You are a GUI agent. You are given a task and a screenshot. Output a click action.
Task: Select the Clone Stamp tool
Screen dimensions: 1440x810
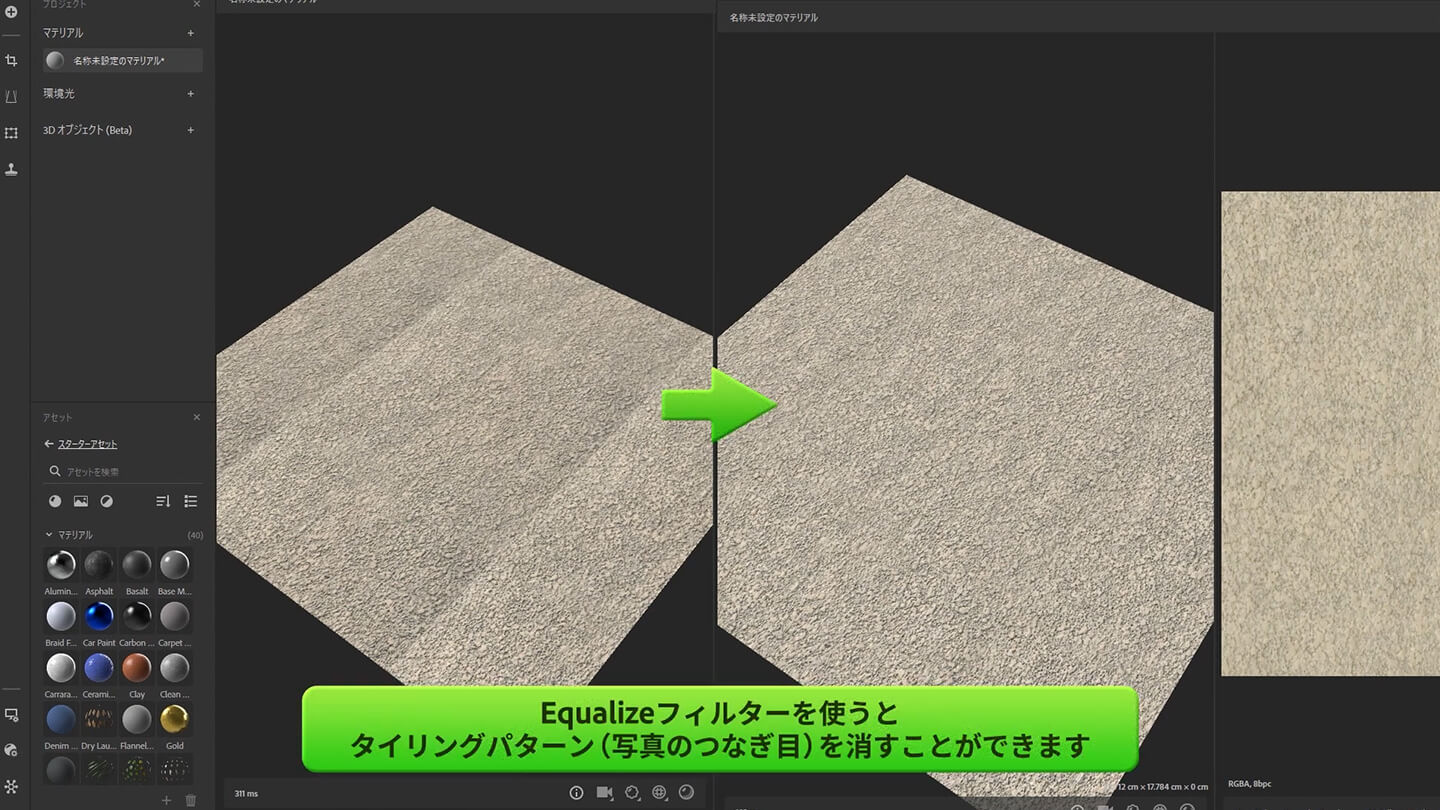click(x=12, y=169)
